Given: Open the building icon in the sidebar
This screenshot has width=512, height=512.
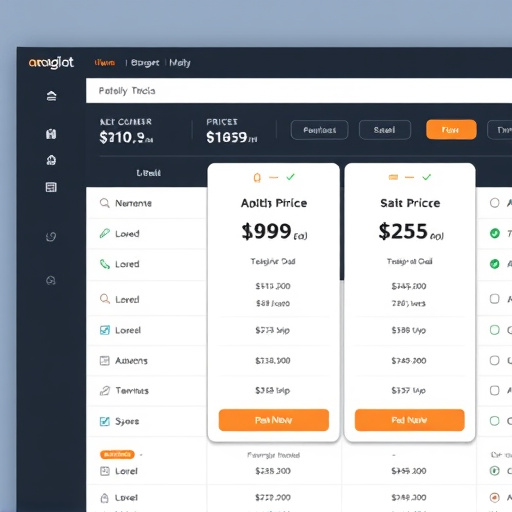Looking at the screenshot, I should click(51, 134).
